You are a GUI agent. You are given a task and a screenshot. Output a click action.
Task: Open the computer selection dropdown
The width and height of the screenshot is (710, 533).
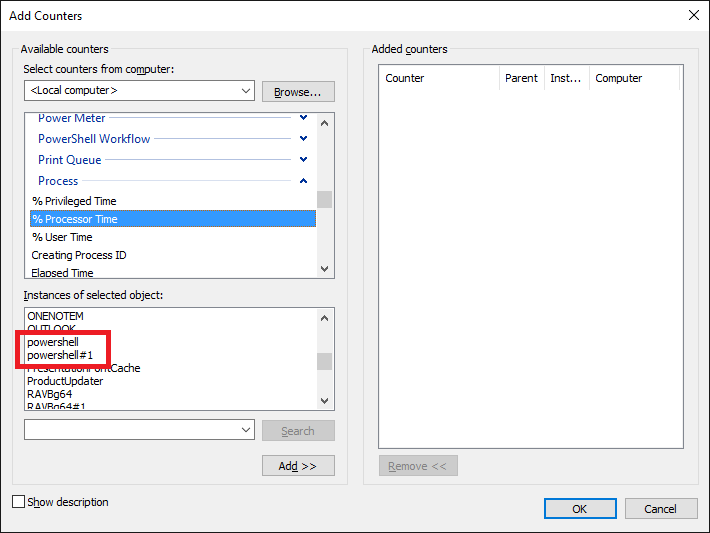pos(246,91)
